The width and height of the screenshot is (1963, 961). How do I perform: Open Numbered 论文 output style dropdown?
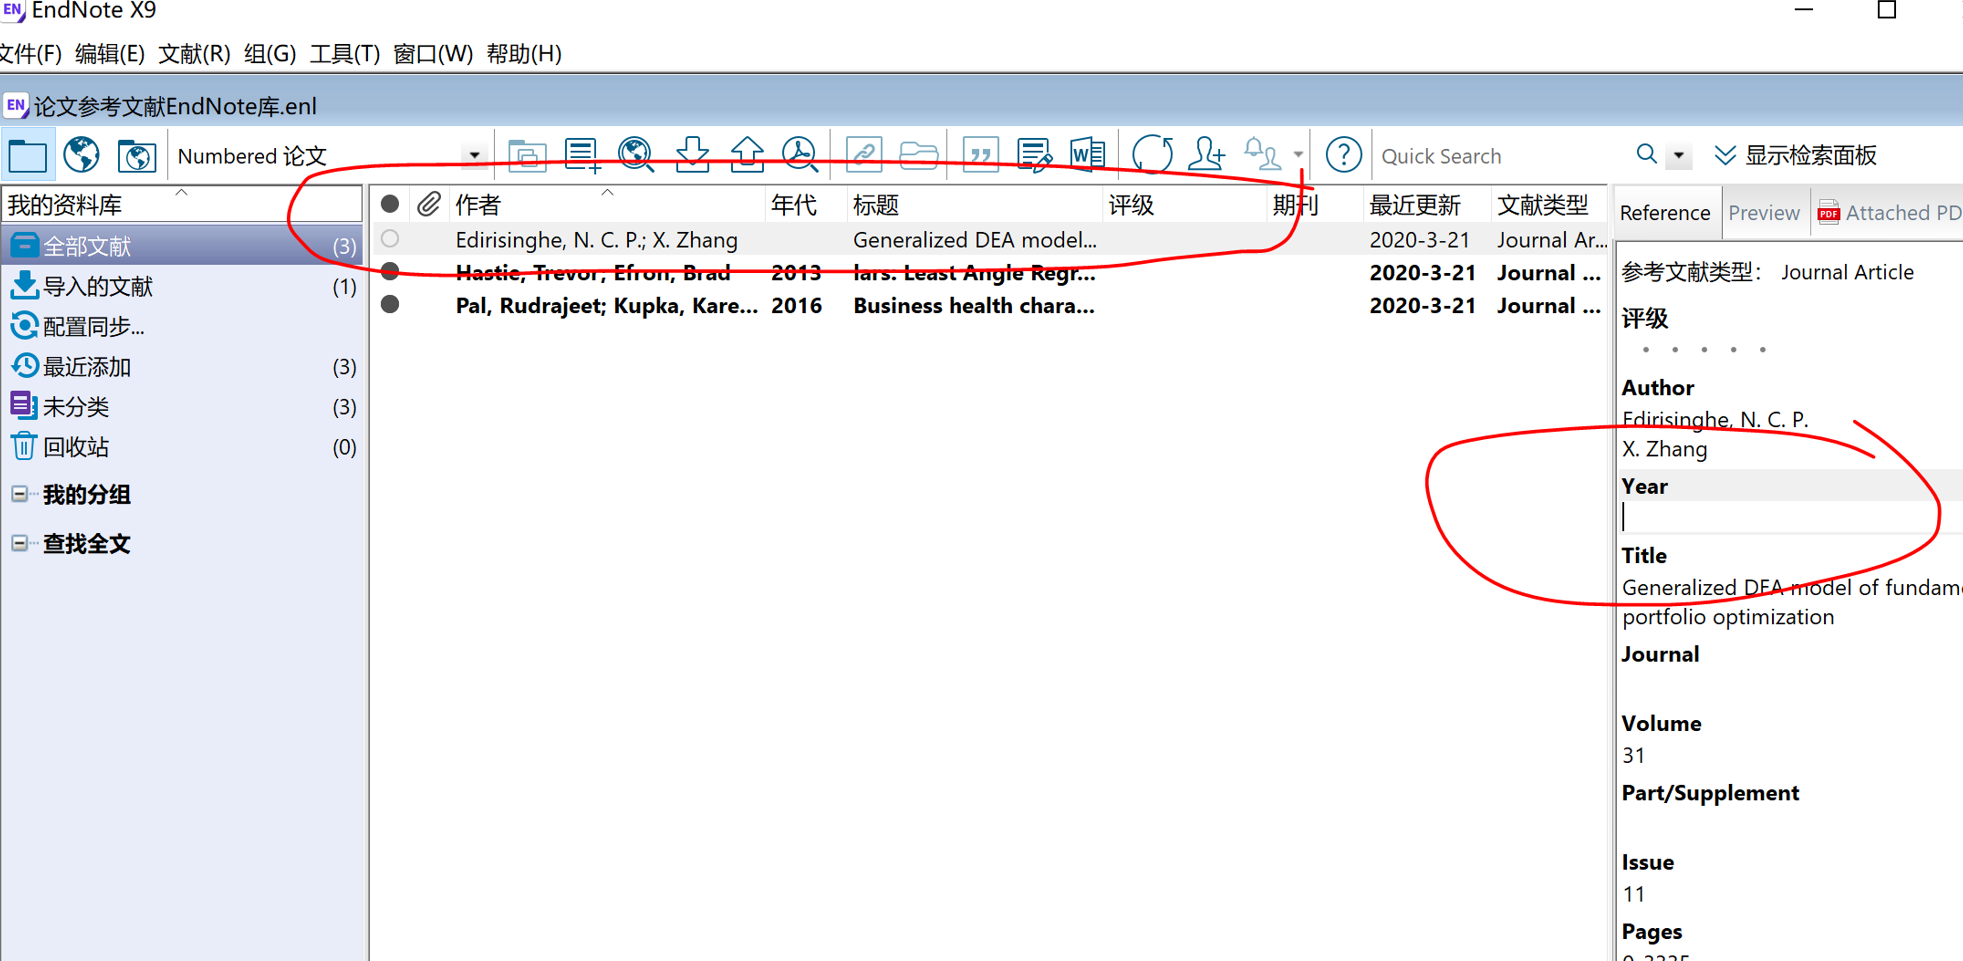[x=474, y=156]
